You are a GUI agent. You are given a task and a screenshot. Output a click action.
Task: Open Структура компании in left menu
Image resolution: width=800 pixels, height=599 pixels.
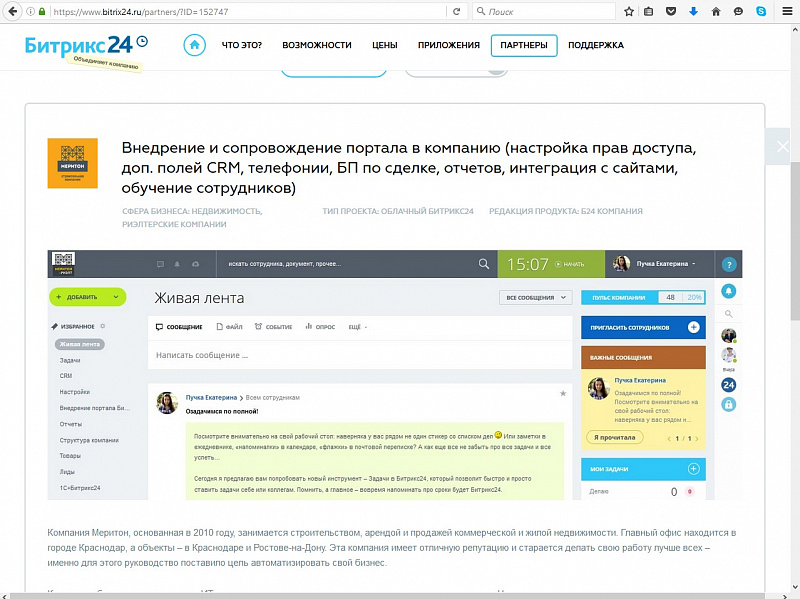pyautogui.click(x=89, y=440)
